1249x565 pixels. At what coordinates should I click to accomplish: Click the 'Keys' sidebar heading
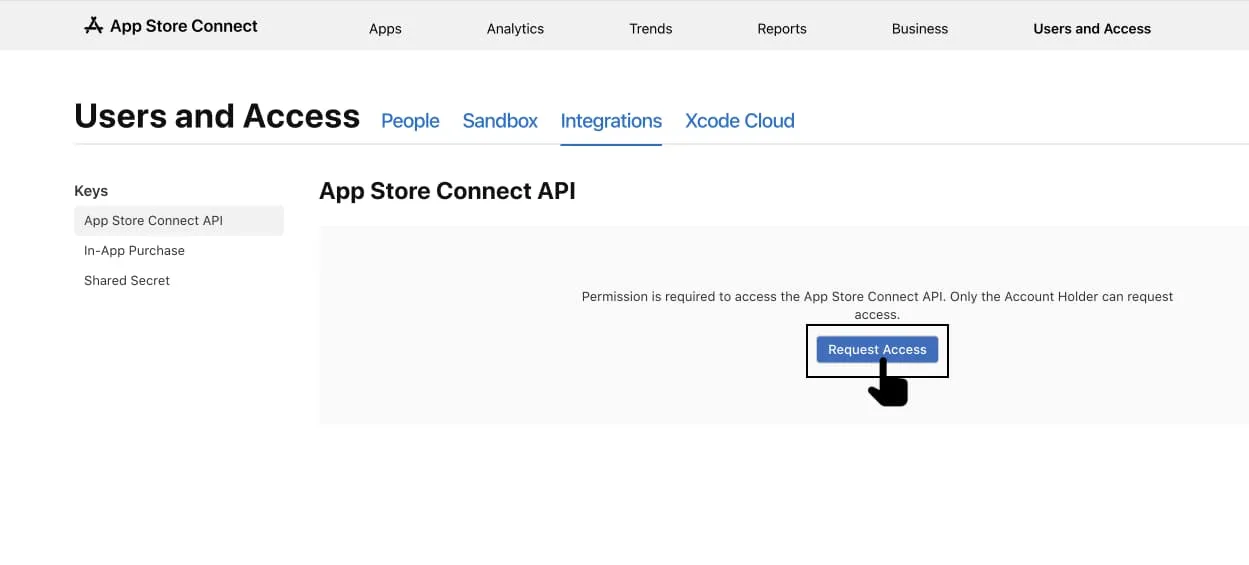coord(91,191)
